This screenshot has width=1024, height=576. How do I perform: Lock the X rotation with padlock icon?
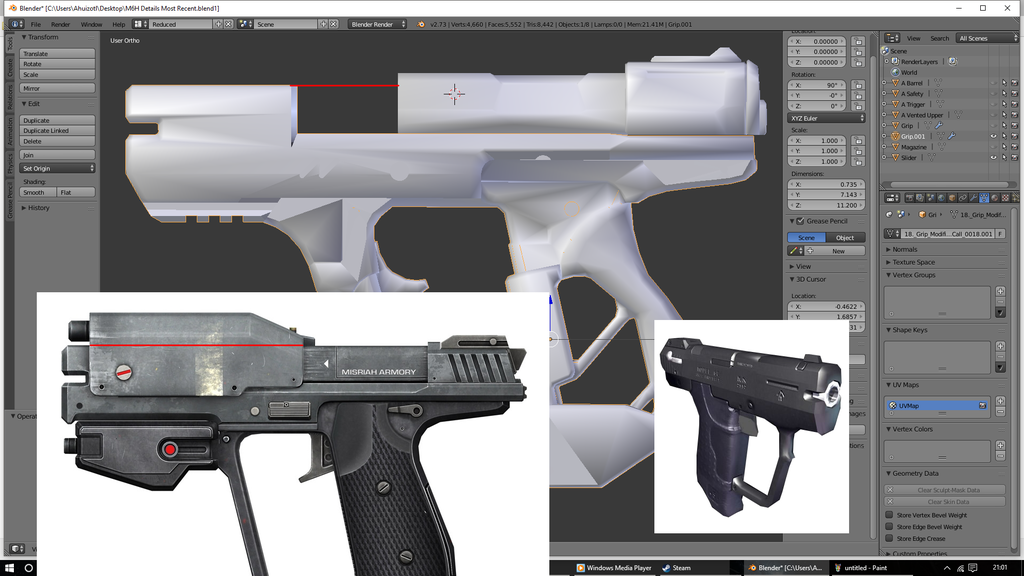[x=858, y=85]
